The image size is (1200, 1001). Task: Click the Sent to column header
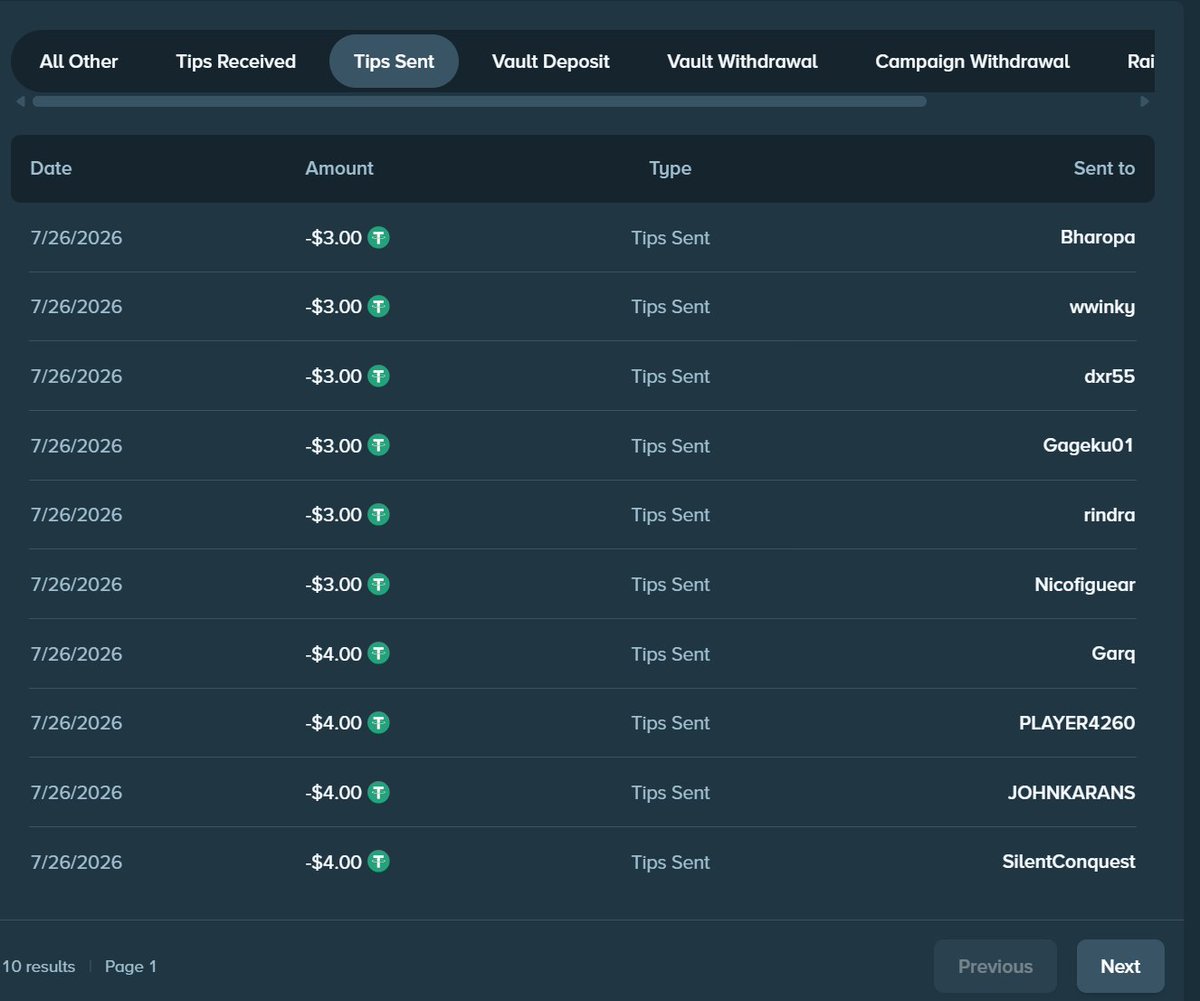point(1104,169)
